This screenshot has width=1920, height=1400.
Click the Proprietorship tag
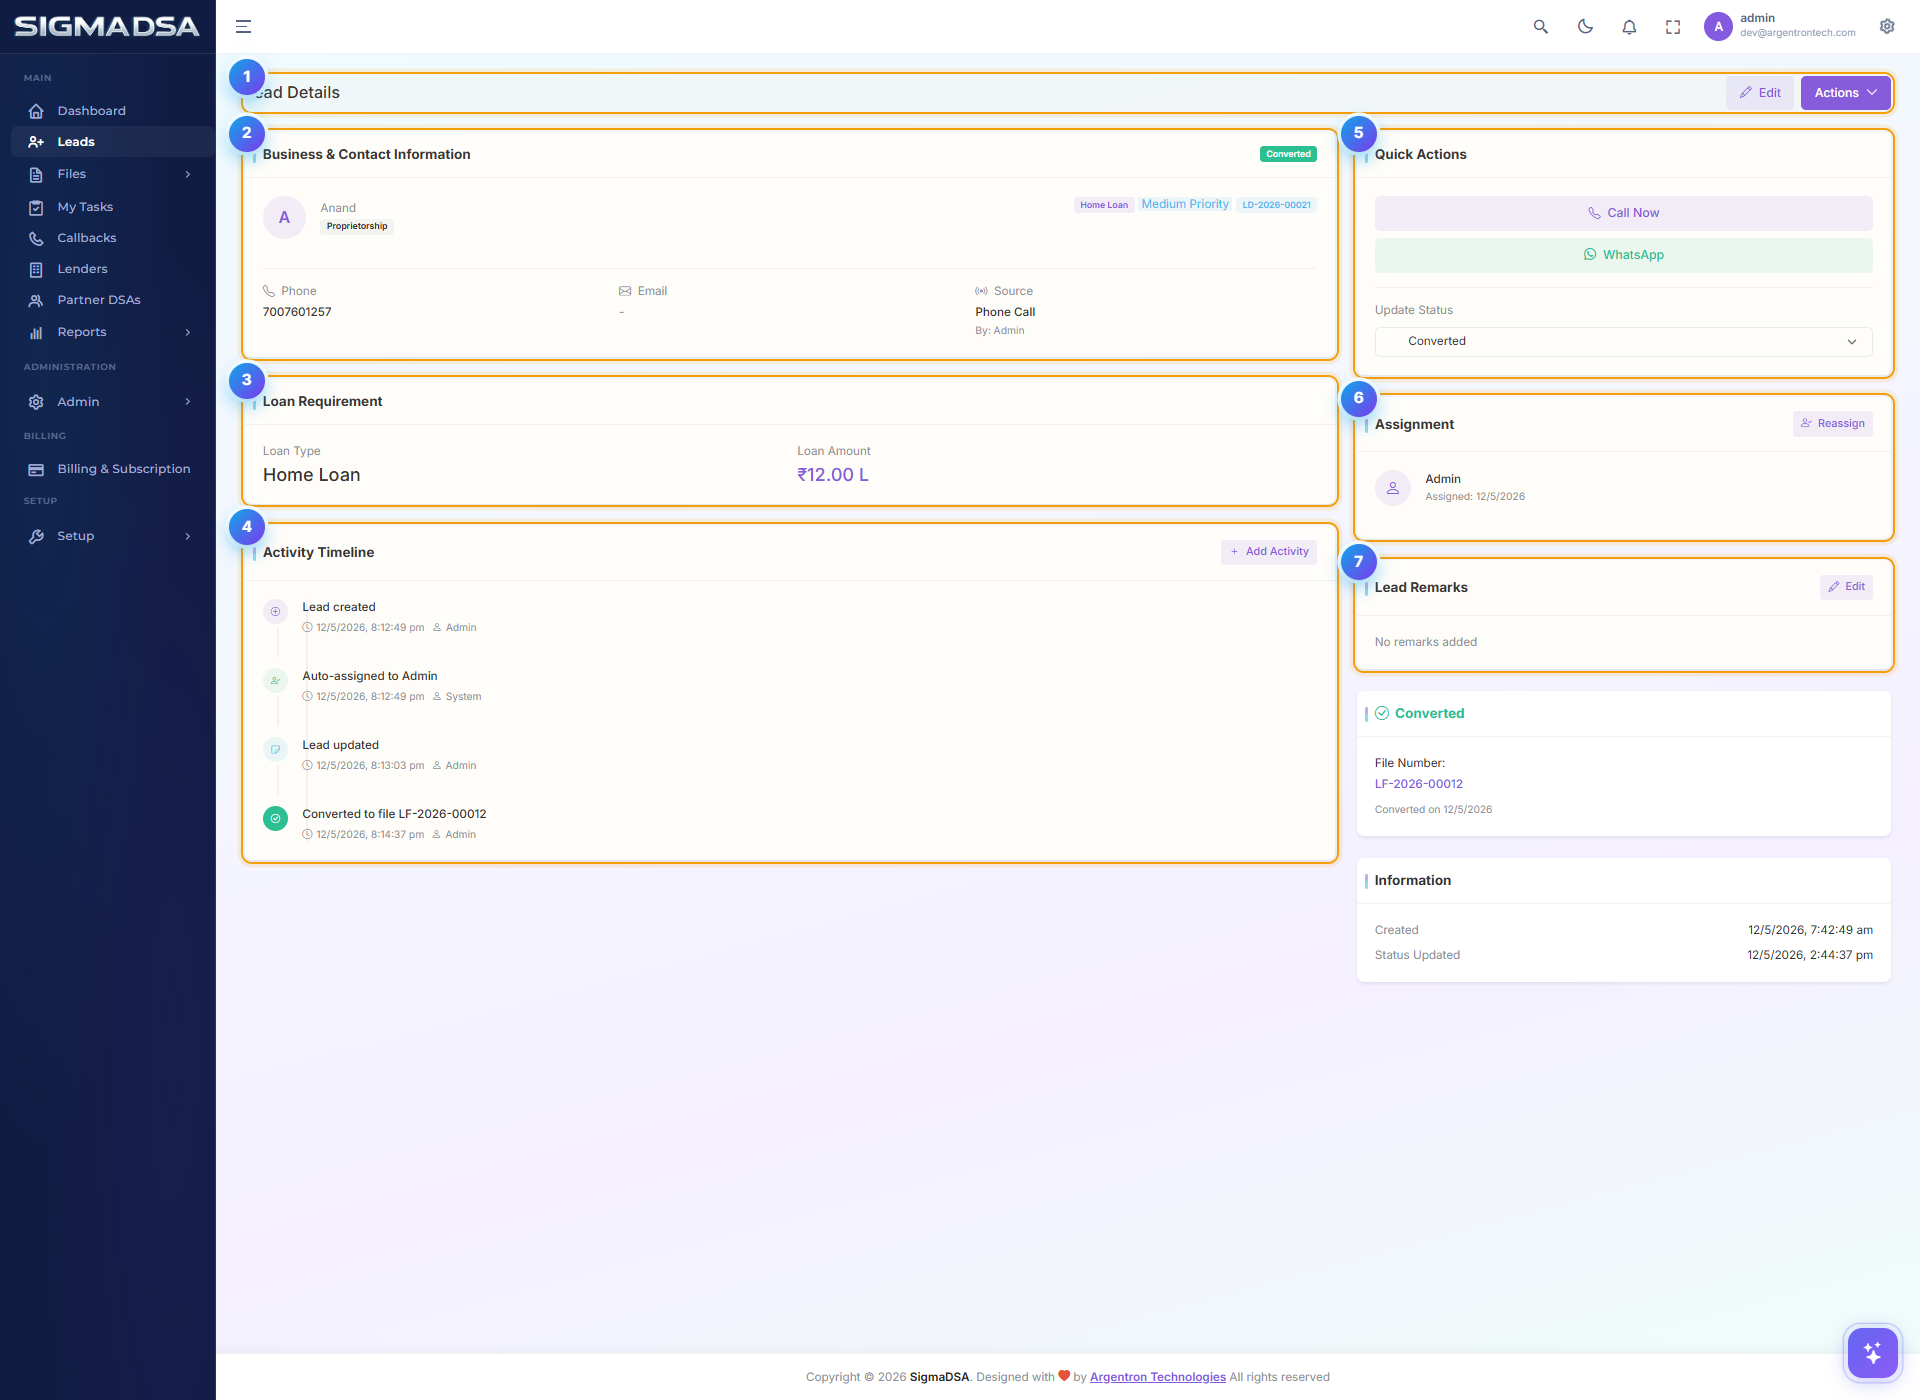[357, 226]
